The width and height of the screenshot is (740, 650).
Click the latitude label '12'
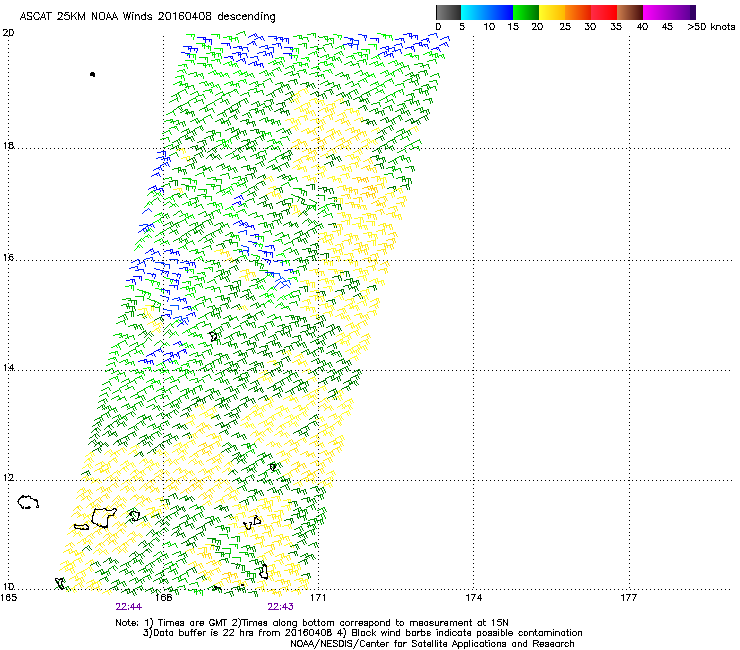pos(8,477)
